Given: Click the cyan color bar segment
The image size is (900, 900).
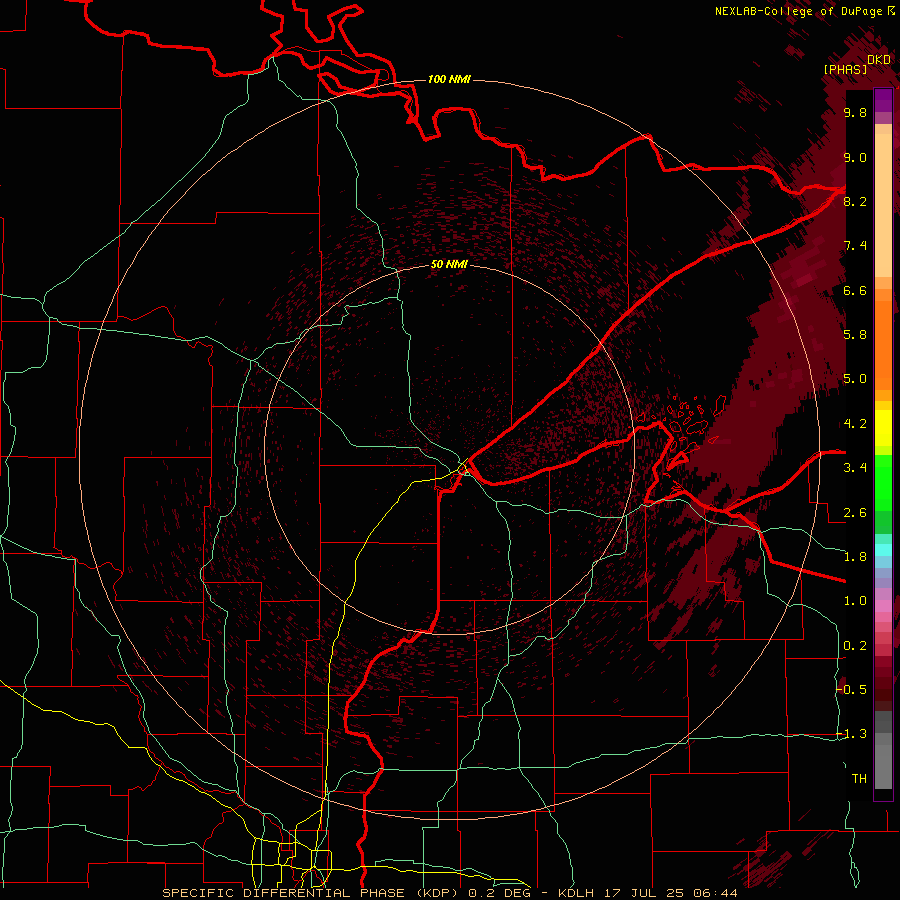Looking at the screenshot, I should [883, 550].
